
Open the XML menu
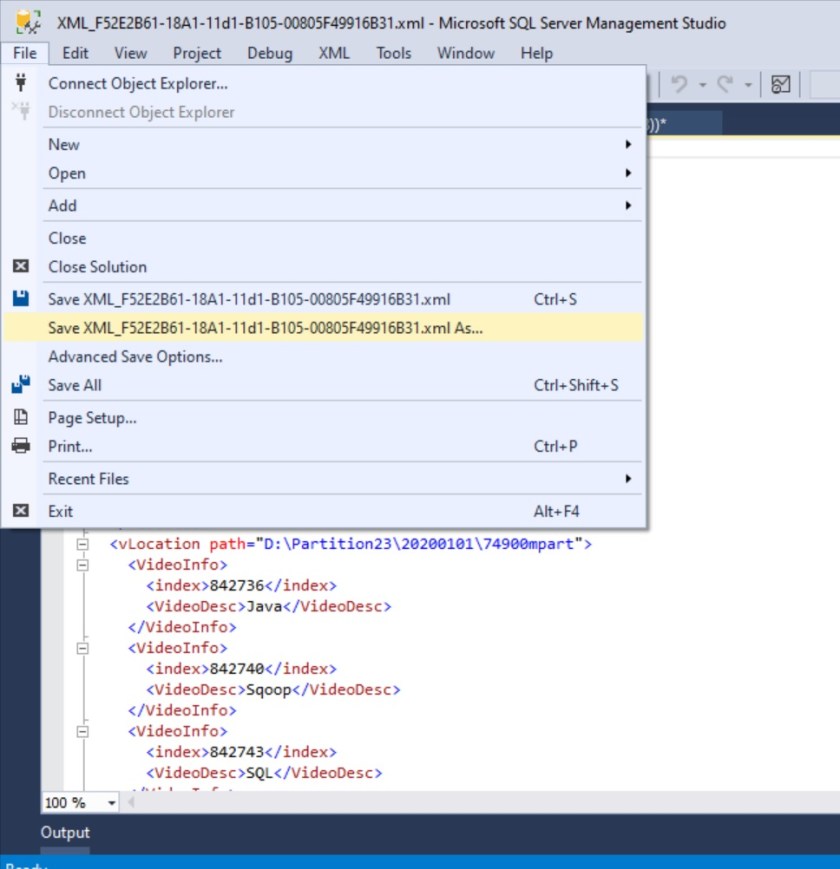click(x=334, y=53)
